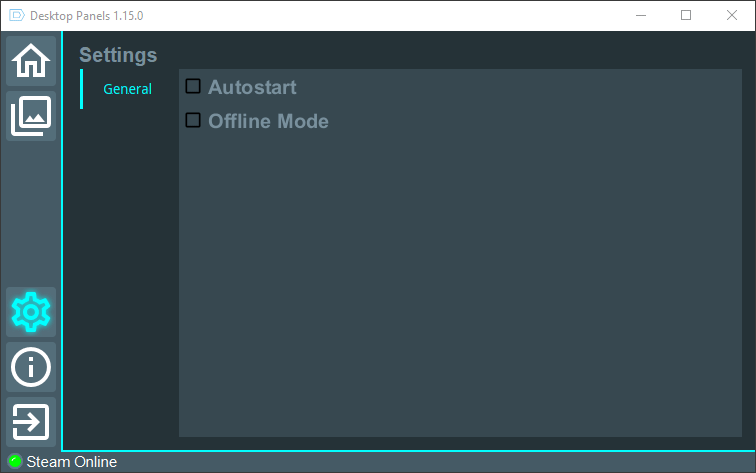Screen dimensions: 756x473
Task: Select the cyan Settings gear icon
Action: pyautogui.click(x=31, y=312)
